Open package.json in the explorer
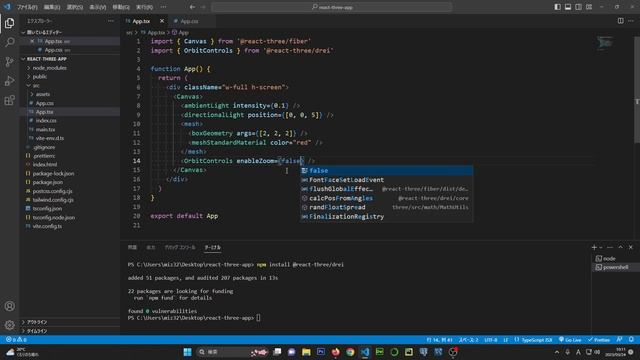640x360 pixels. point(47,182)
